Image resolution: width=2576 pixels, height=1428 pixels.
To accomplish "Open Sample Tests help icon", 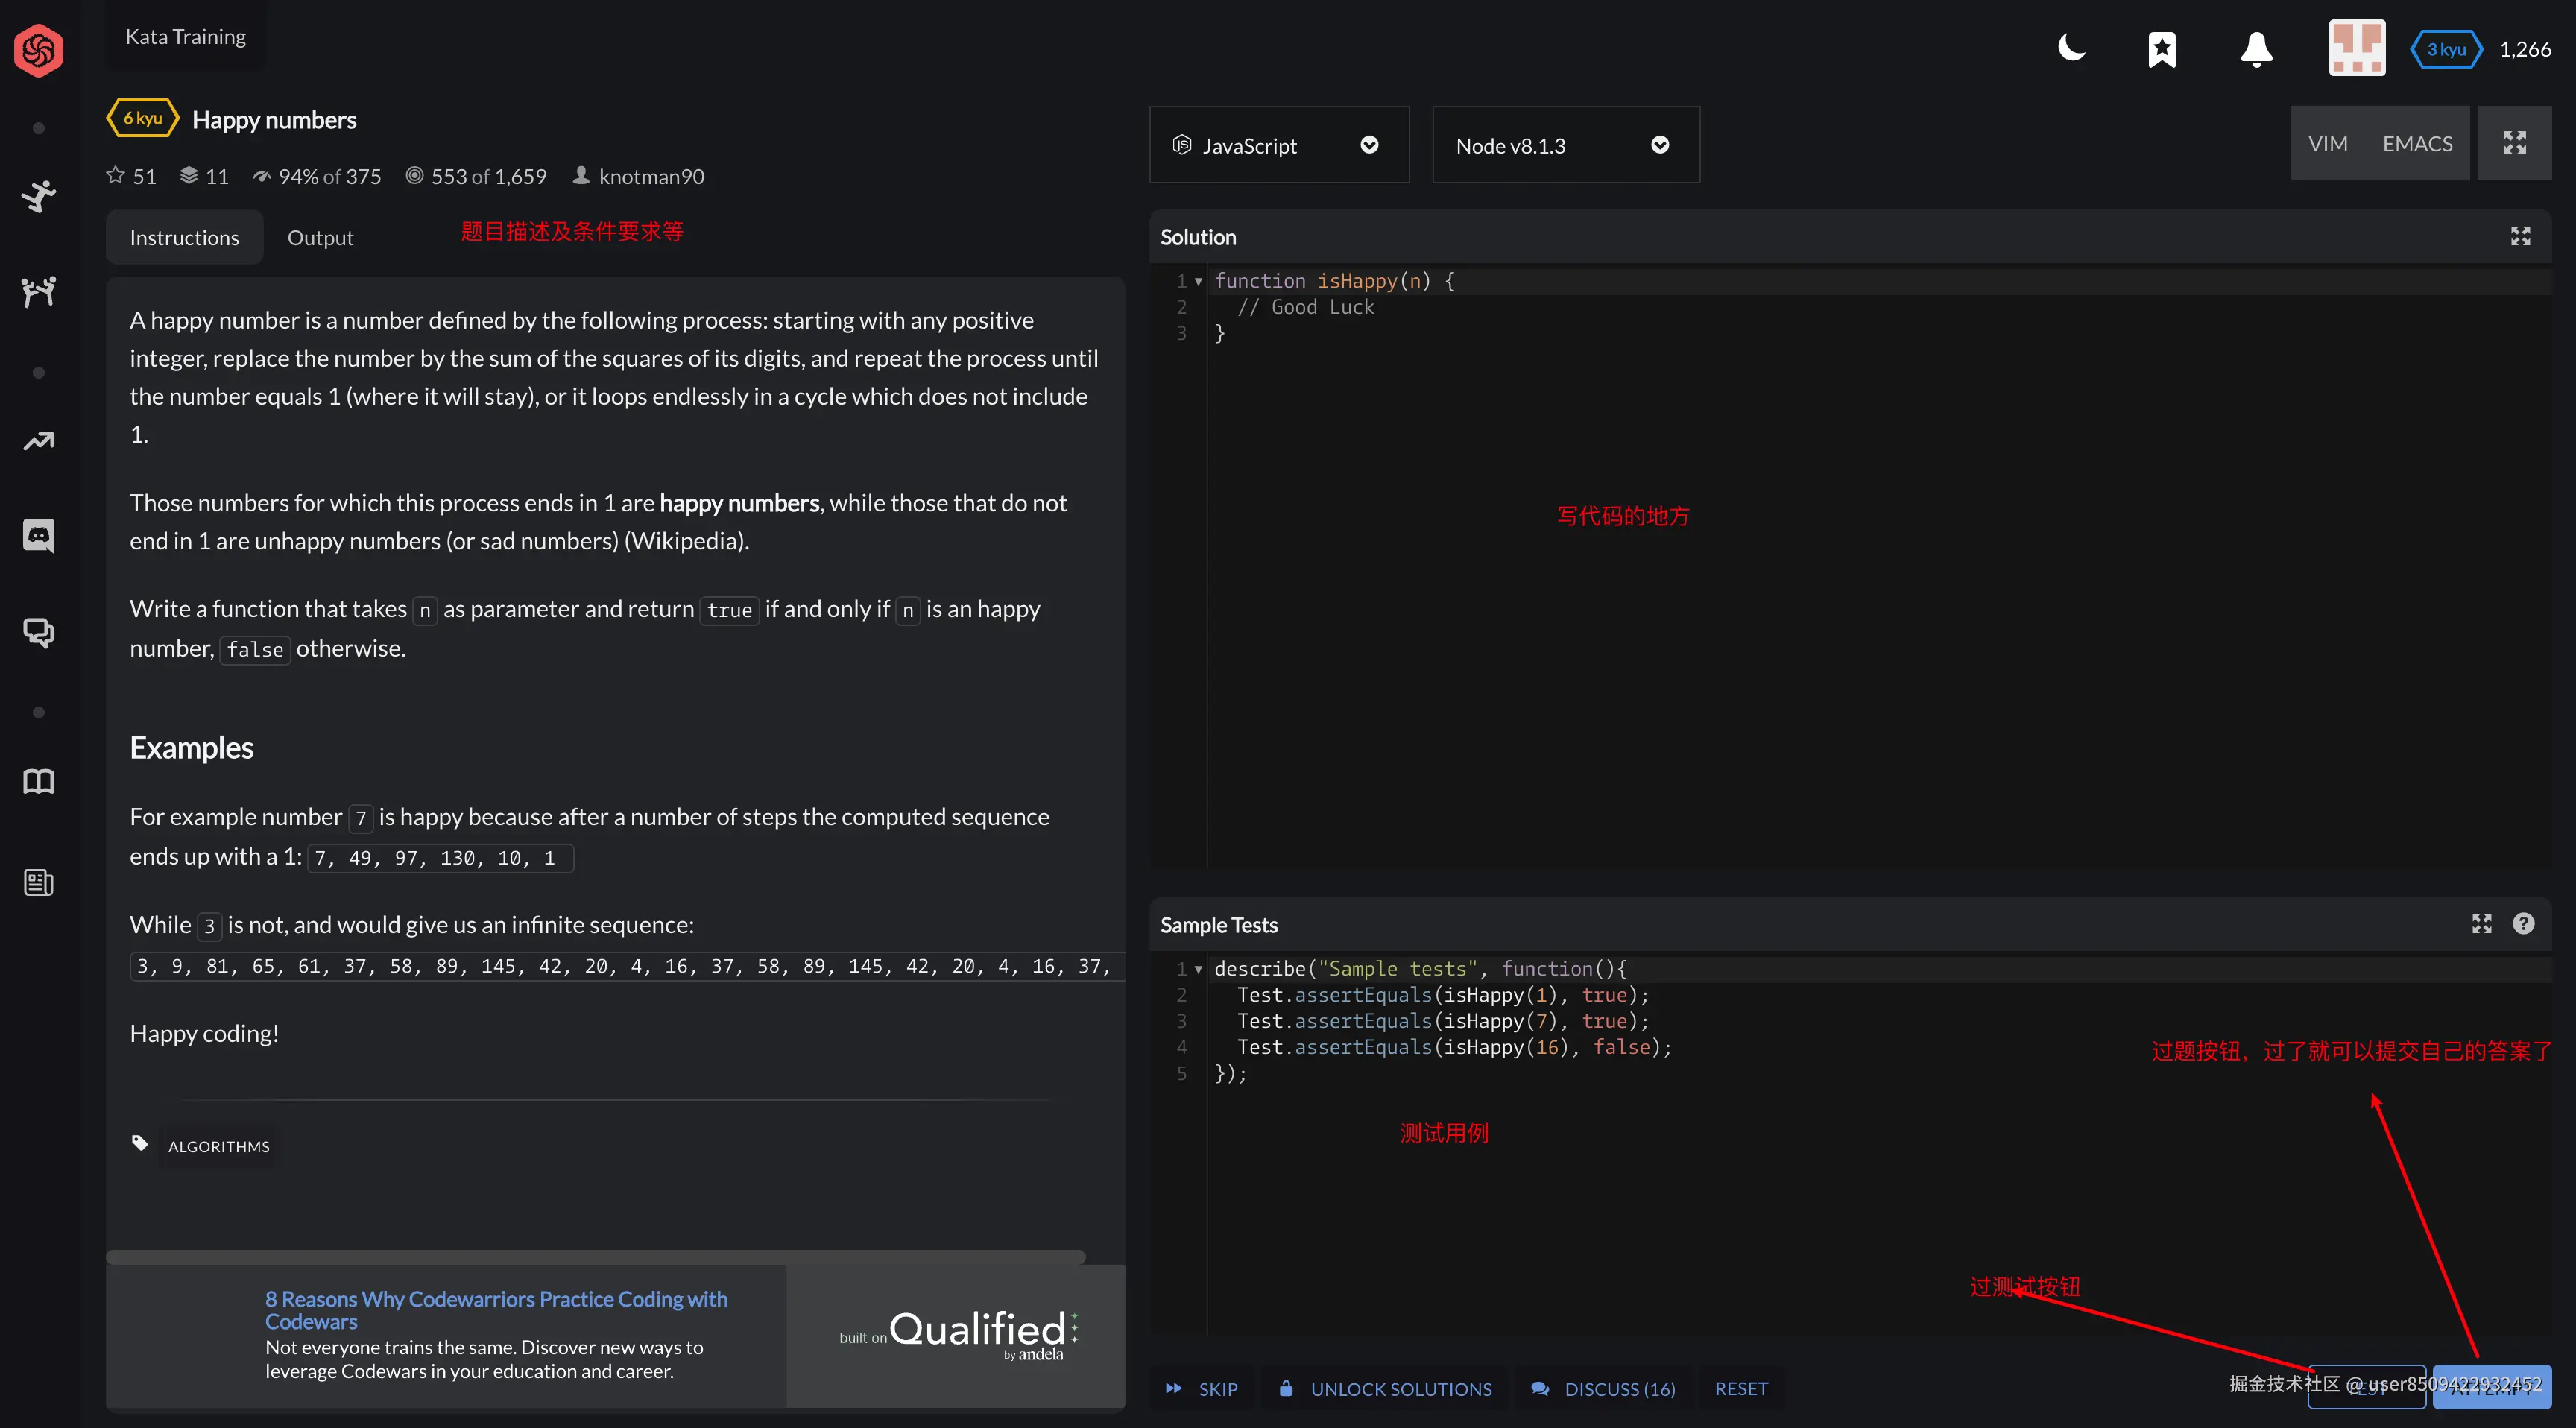I will (2523, 923).
